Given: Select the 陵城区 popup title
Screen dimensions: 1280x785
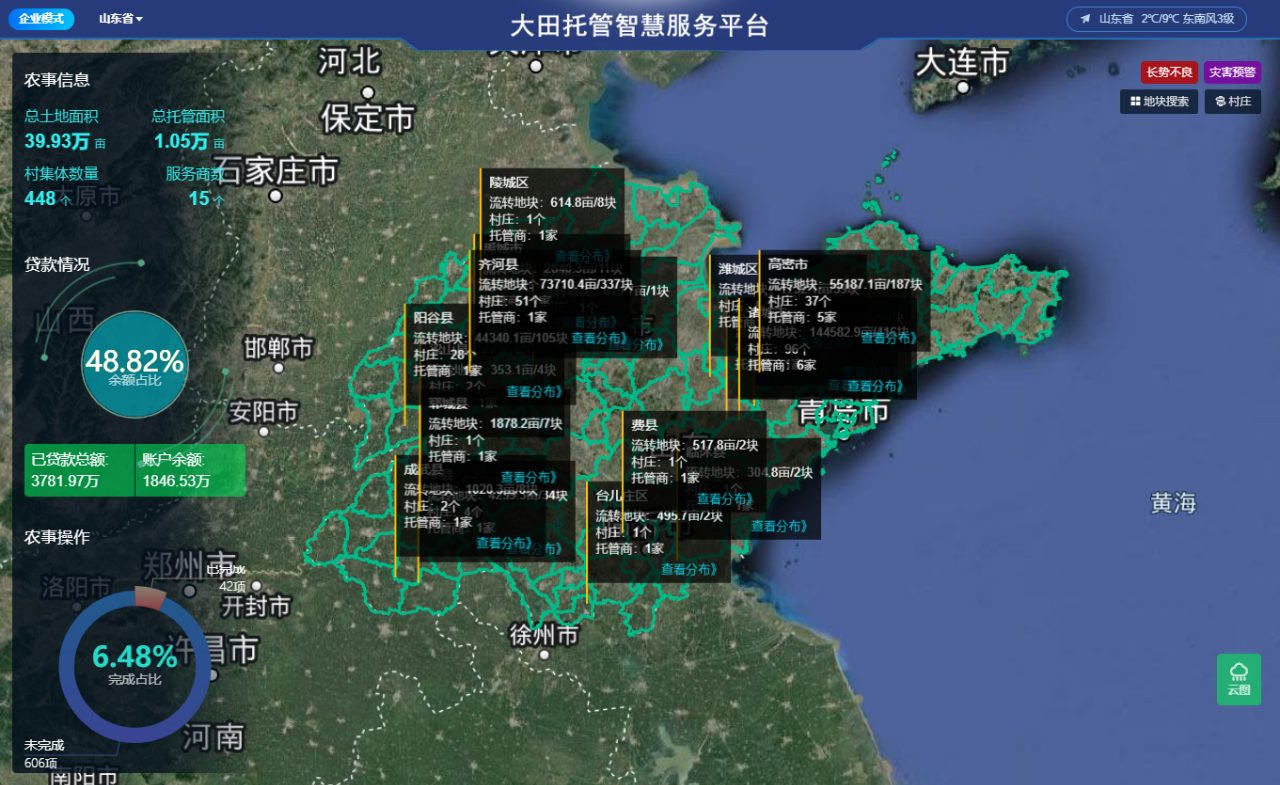Looking at the screenshot, I should click(509, 182).
